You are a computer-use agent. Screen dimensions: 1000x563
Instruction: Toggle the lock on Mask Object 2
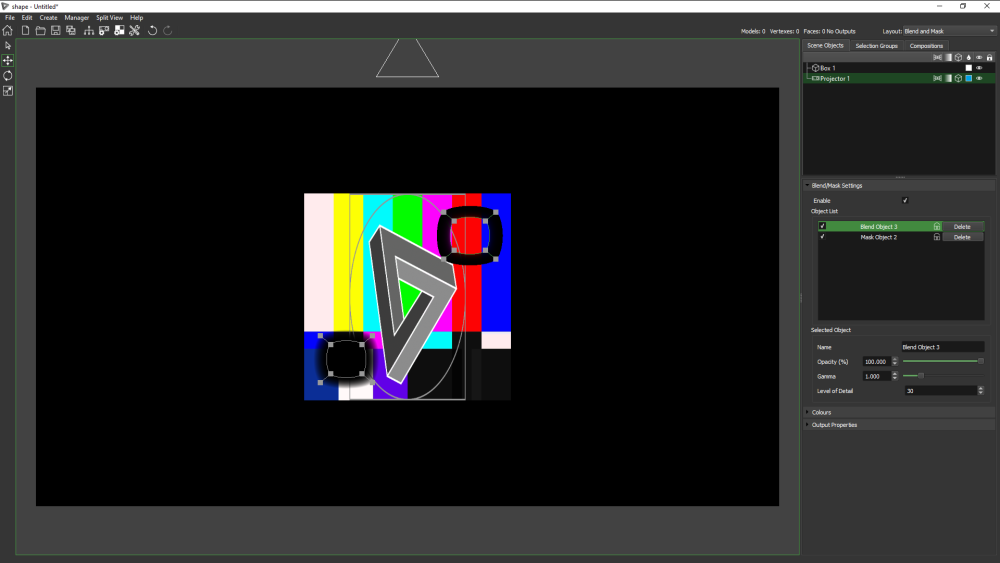click(x=937, y=237)
